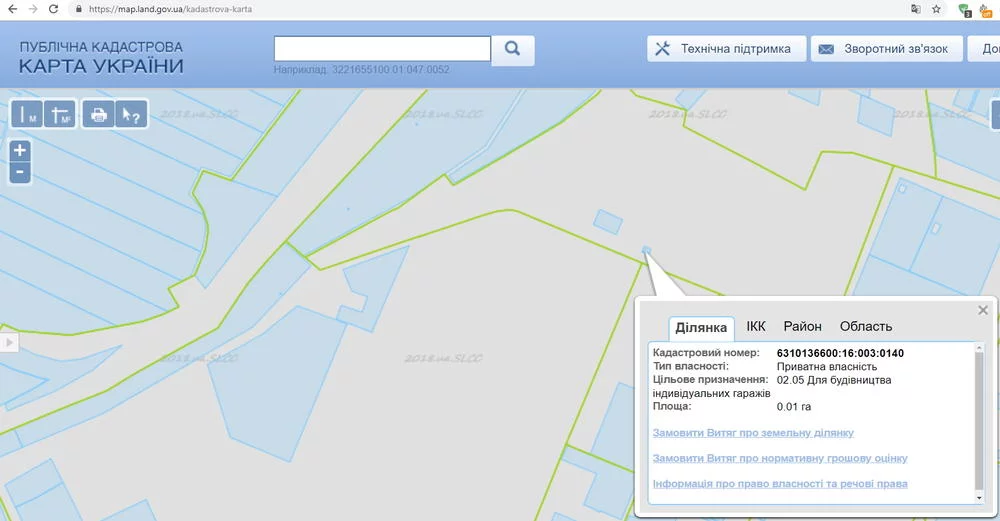Switch to the Ділянка tab

[x=701, y=328]
